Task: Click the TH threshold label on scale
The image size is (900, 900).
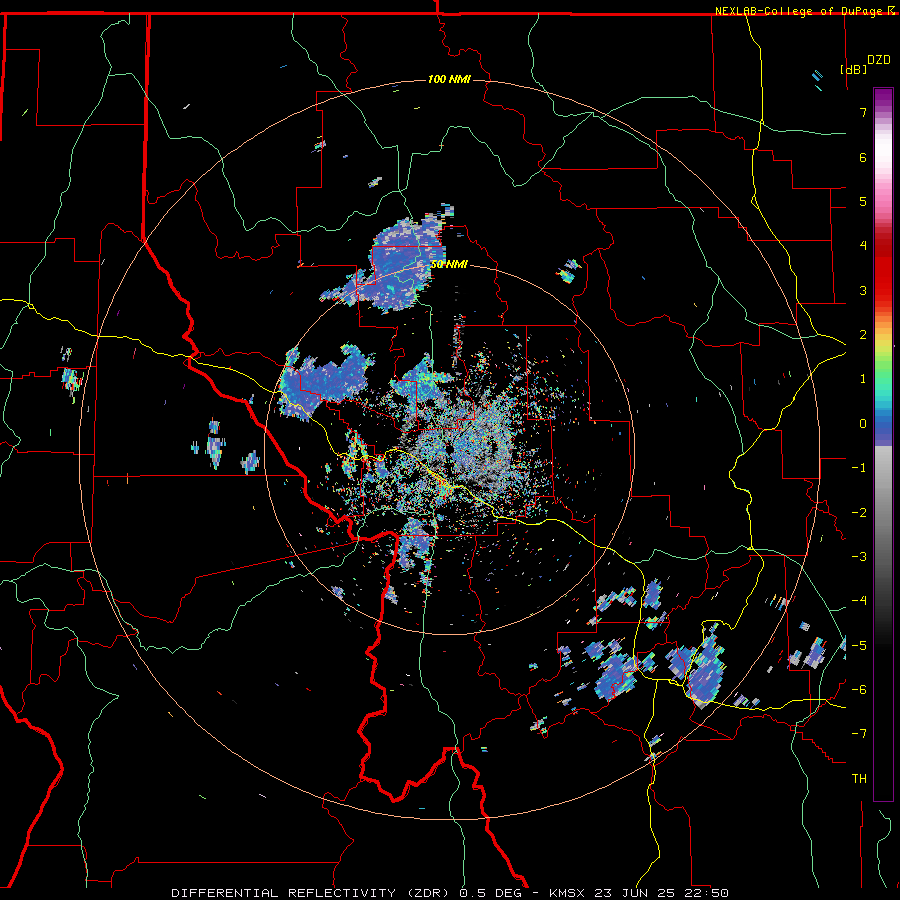Action: pos(859,779)
